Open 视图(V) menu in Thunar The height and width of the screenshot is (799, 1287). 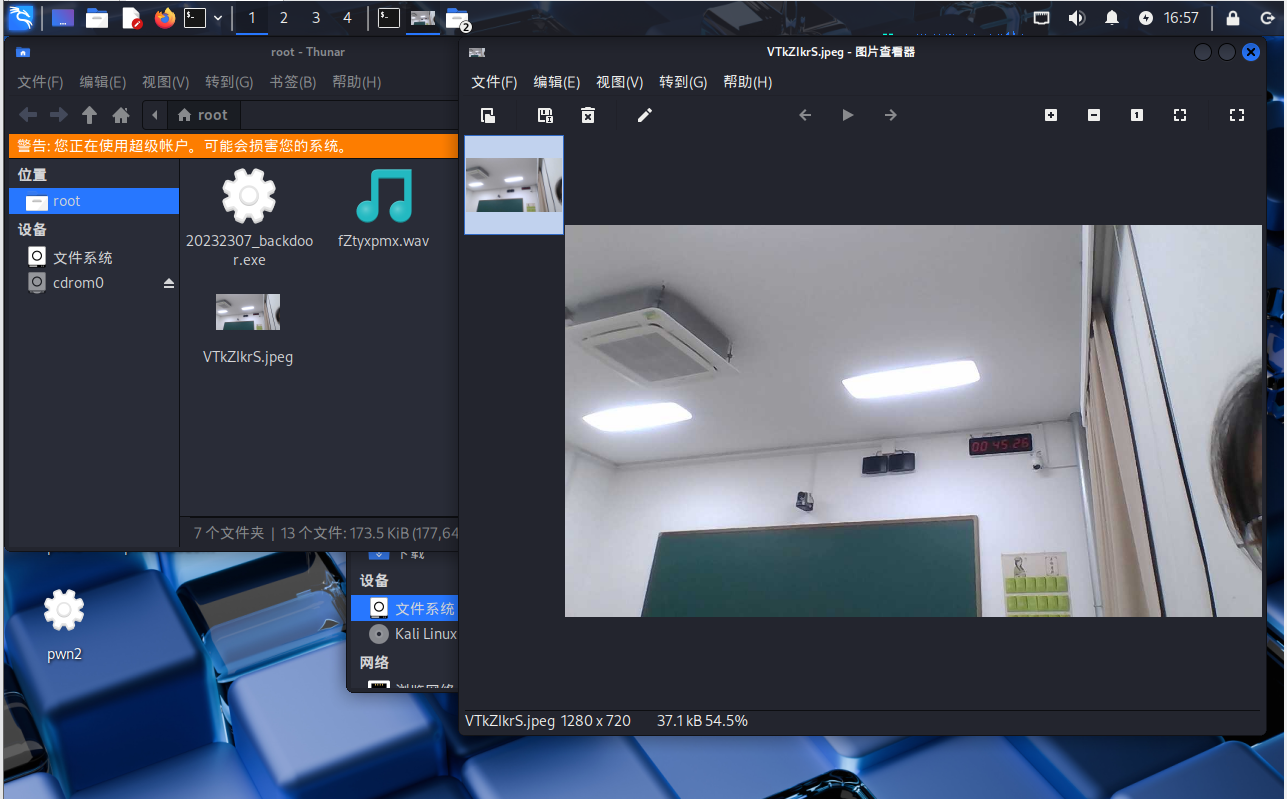165,82
